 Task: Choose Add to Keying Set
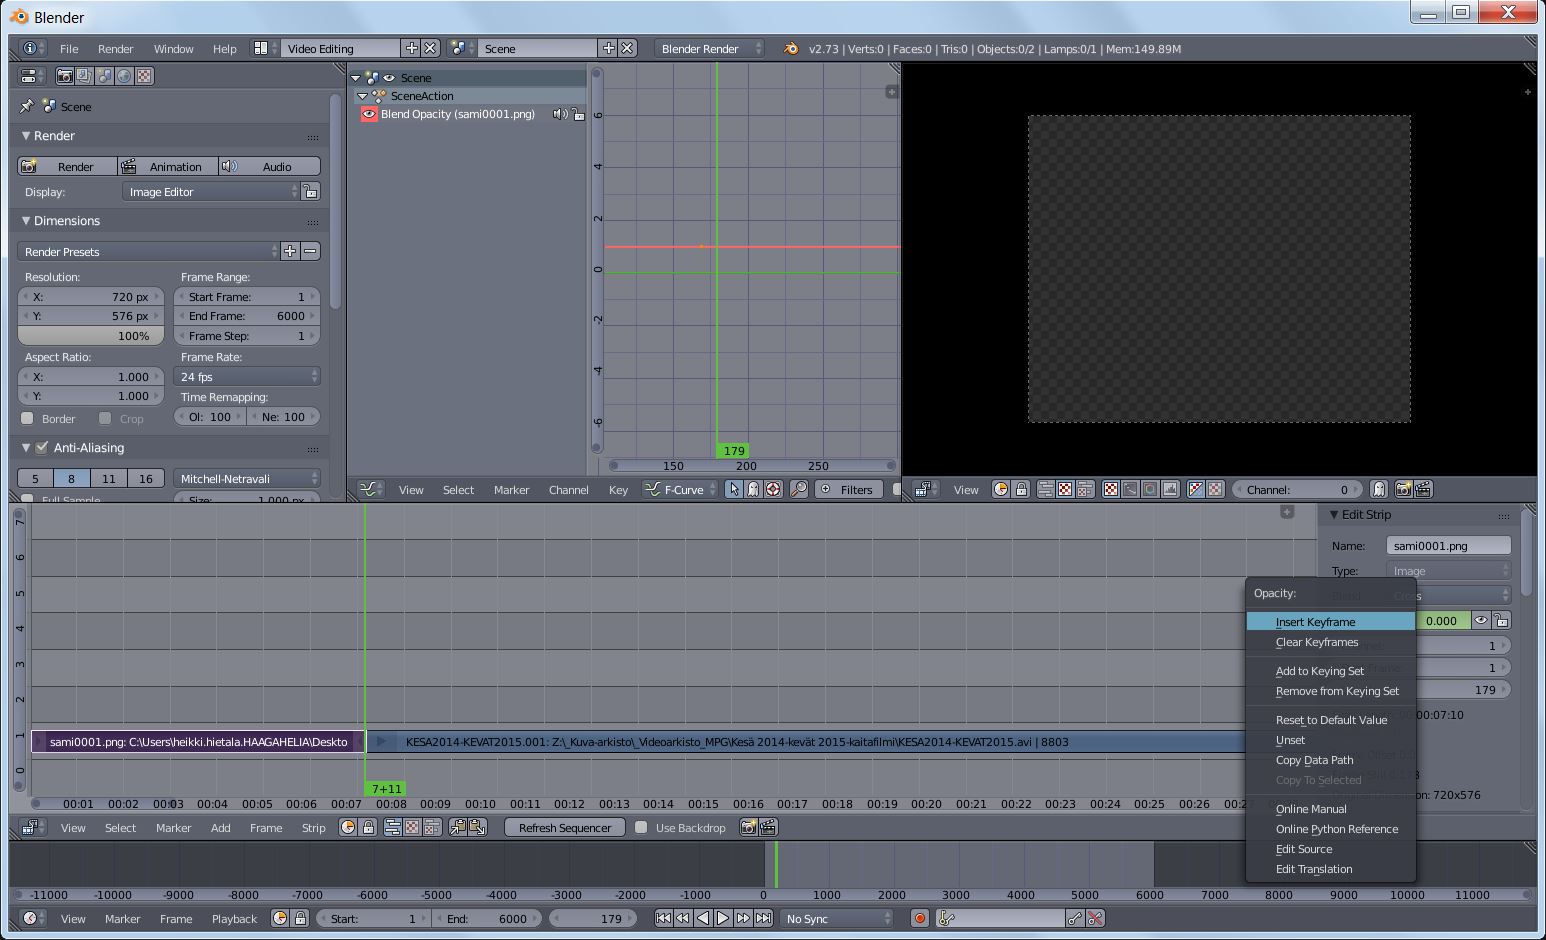pos(1330,671)
